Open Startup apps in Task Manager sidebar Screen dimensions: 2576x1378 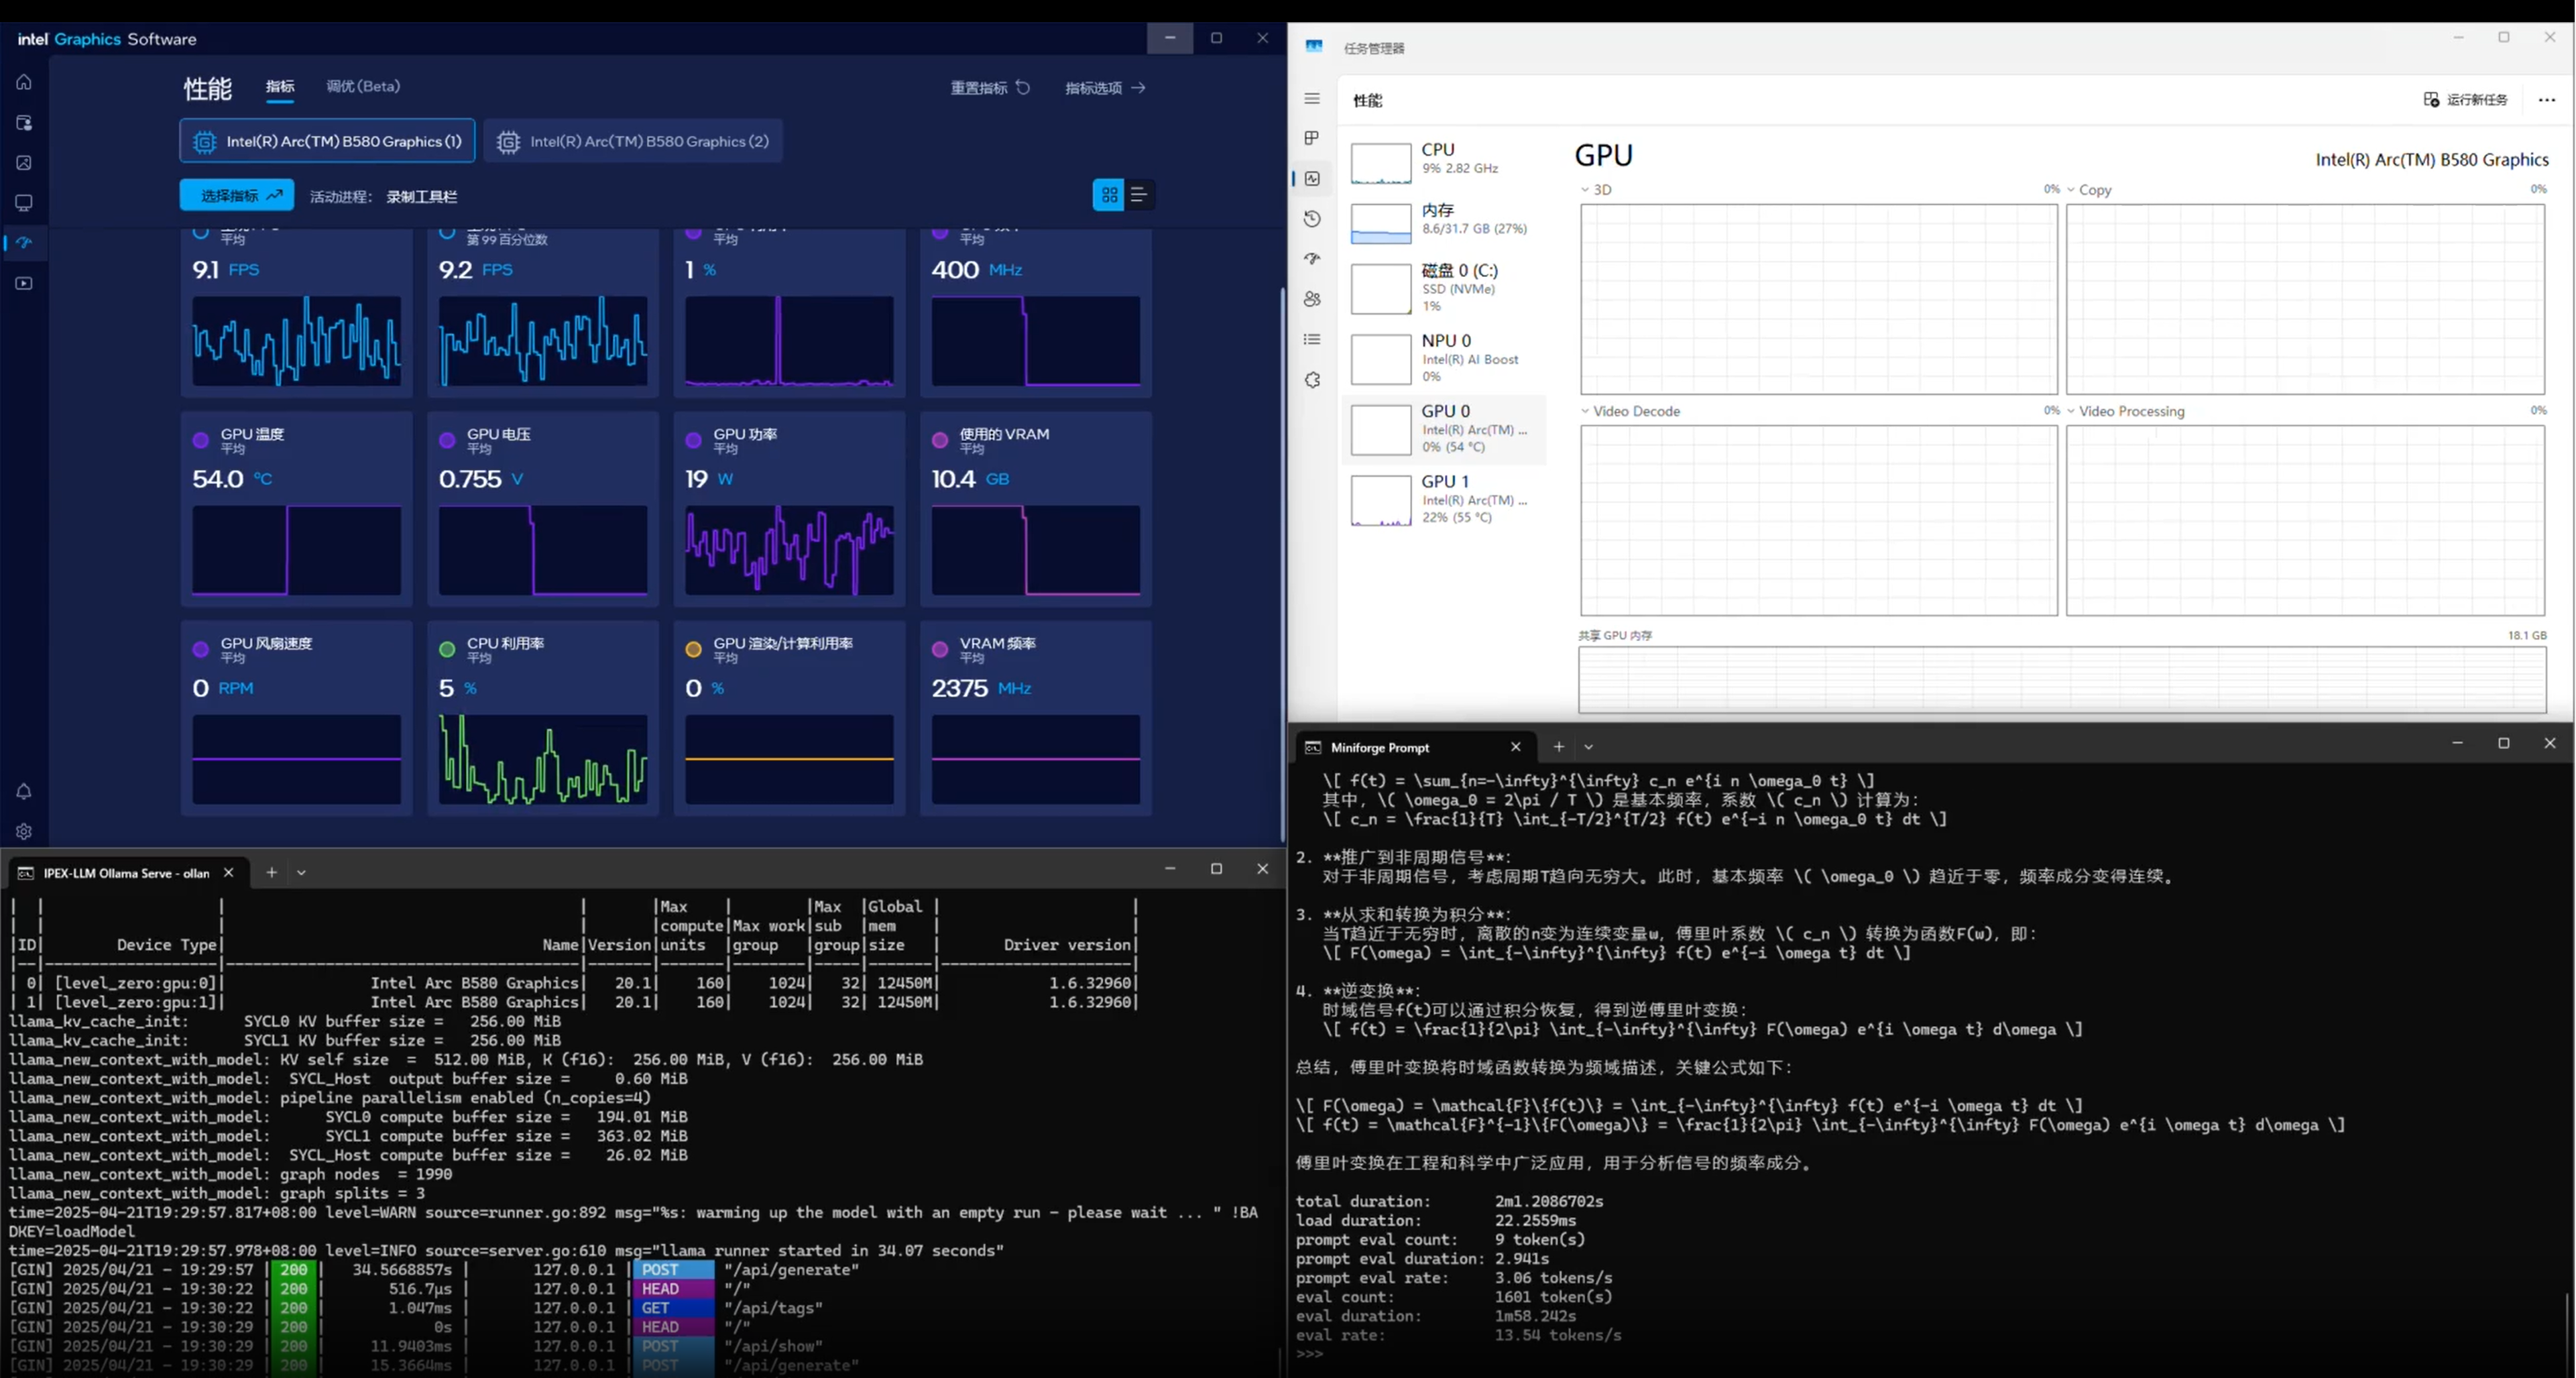tap(1312, 259)
